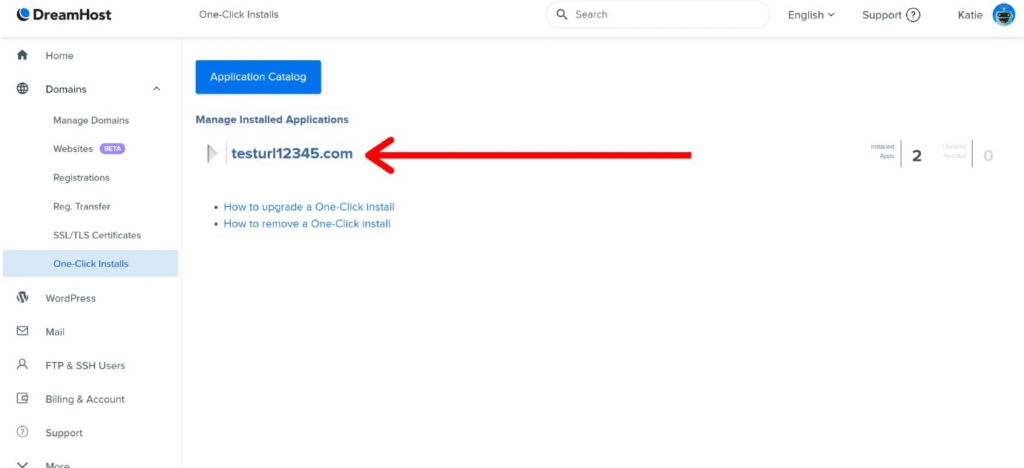Click the DreamHost logo icon

click(x=23, y=15)
